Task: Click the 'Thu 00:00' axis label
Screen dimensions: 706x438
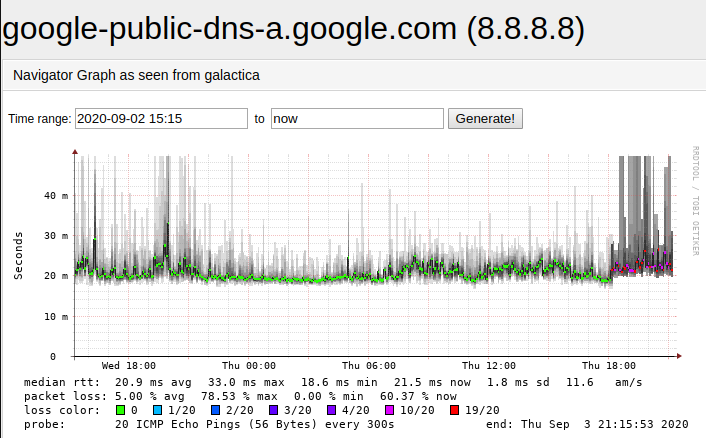Action: [249, 366]
